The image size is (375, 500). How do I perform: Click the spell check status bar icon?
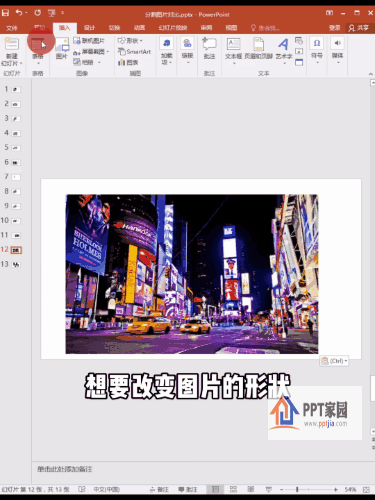(x=82, y=489)
